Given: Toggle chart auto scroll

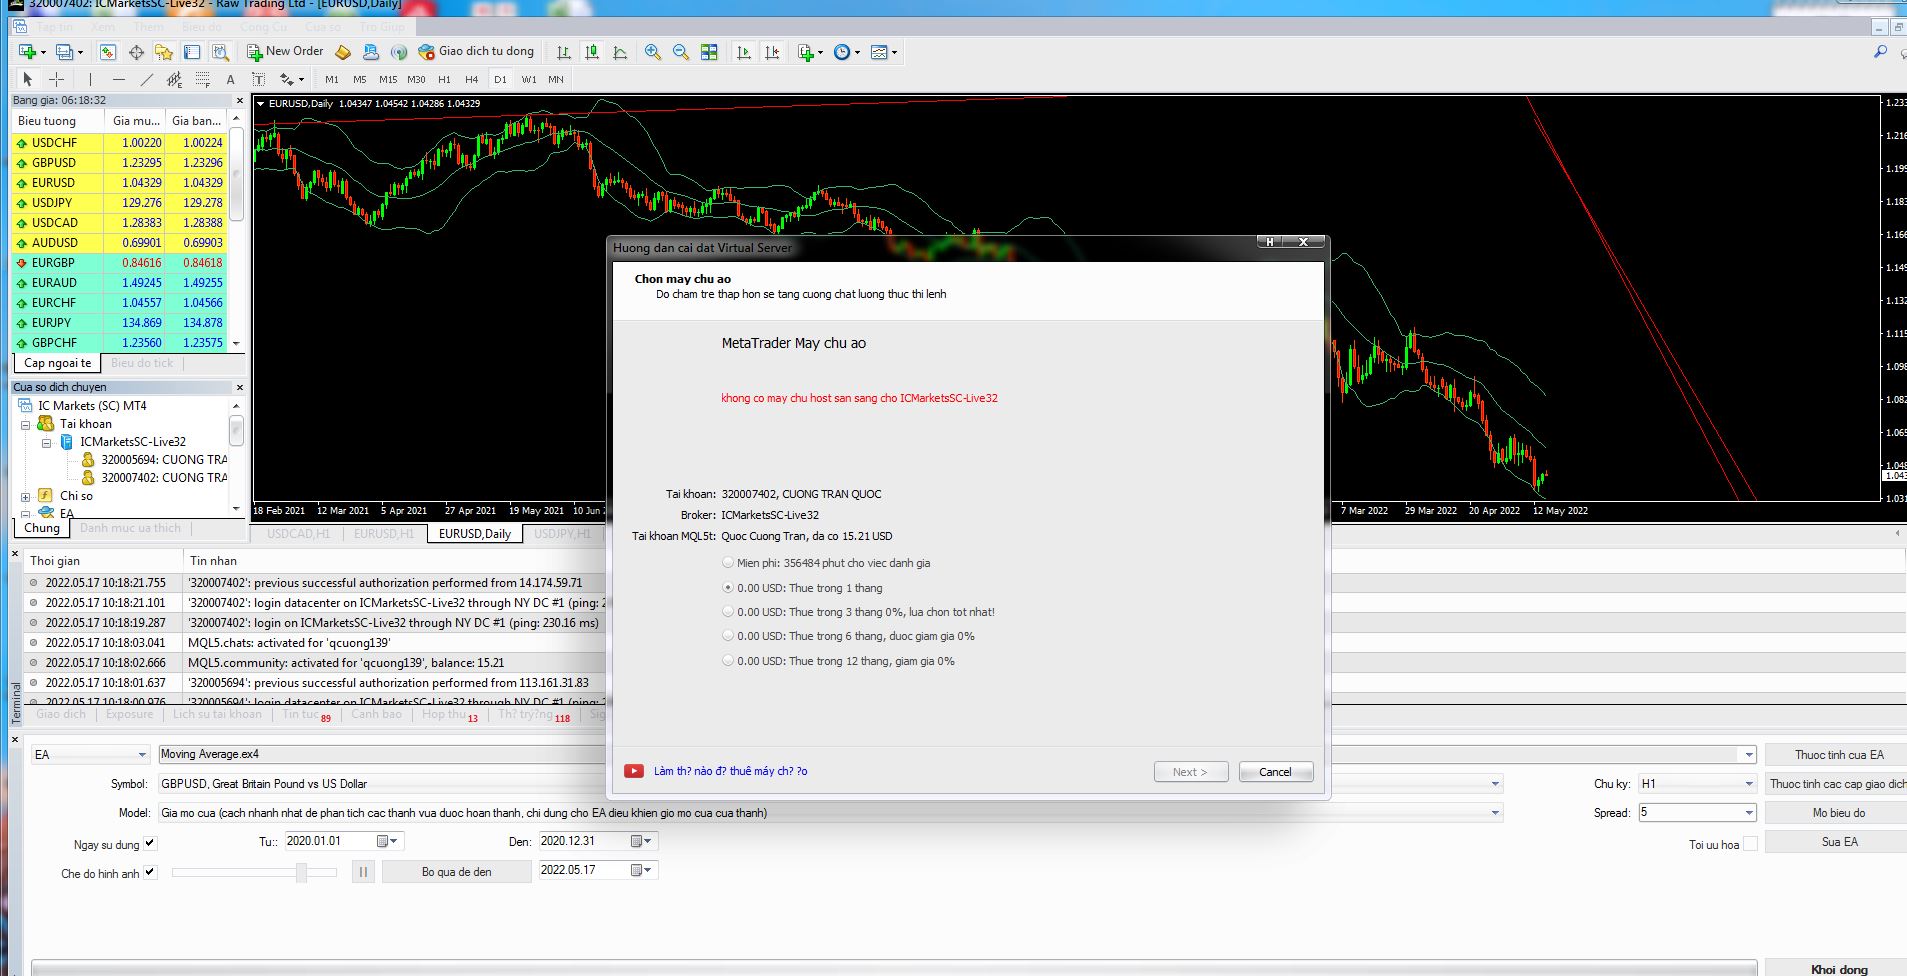Looking at the screenshot, I should (x=743, y=52).
